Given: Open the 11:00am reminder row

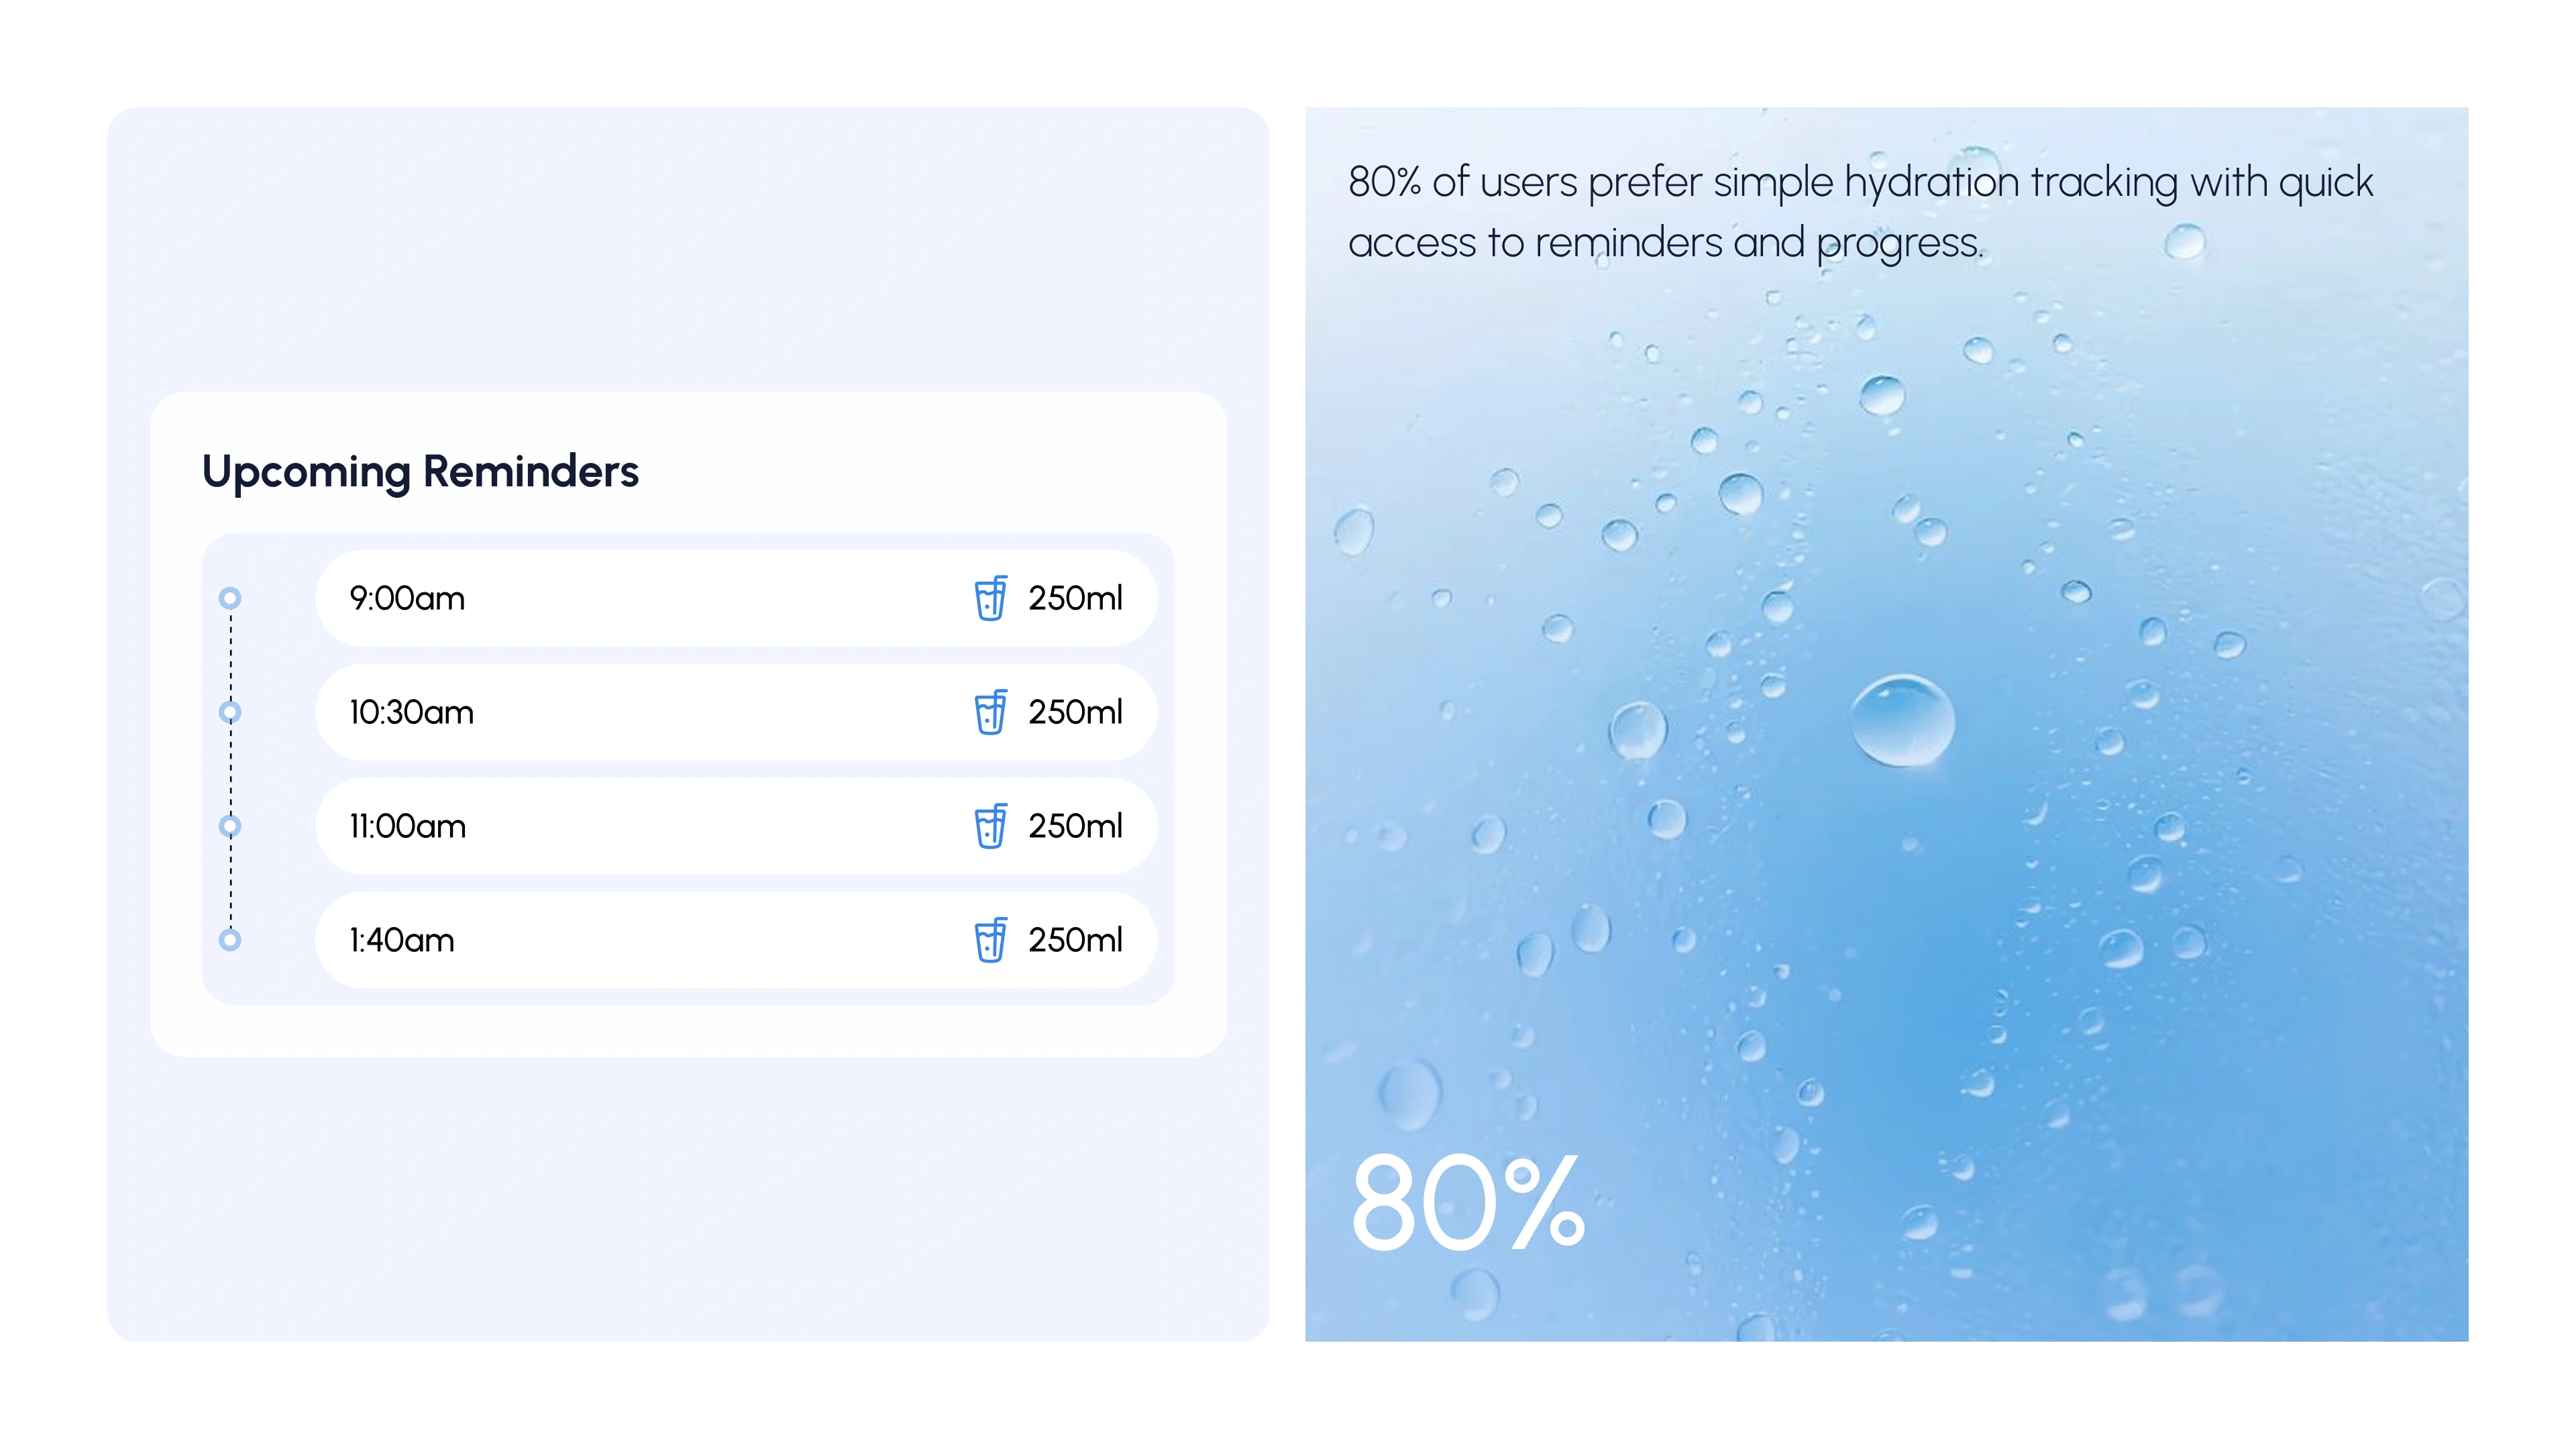Looking at the screenshot, I should (736, 826).
